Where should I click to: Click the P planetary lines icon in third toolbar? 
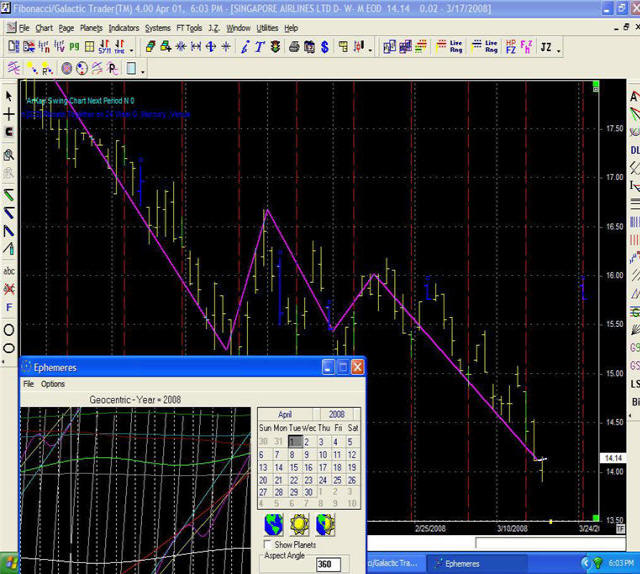pyautogui.click(x=113, y=69)
